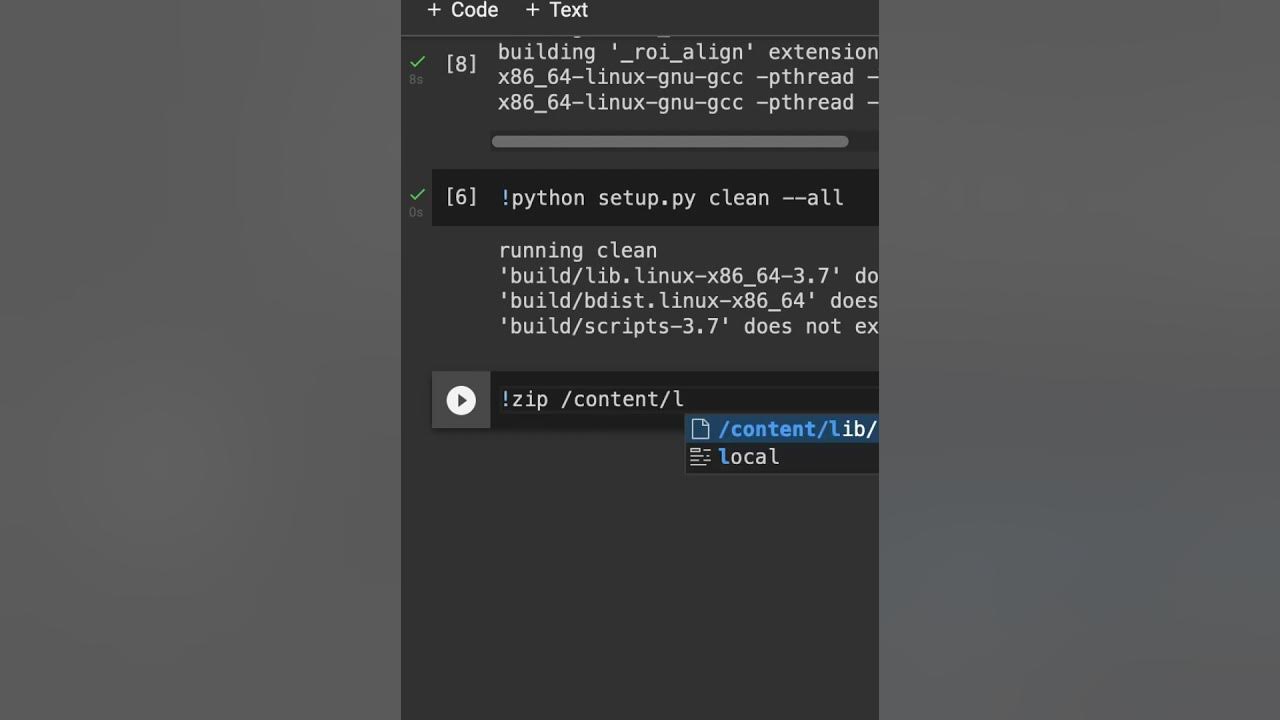Click the plus icon before Code

(x=434, y=10)
